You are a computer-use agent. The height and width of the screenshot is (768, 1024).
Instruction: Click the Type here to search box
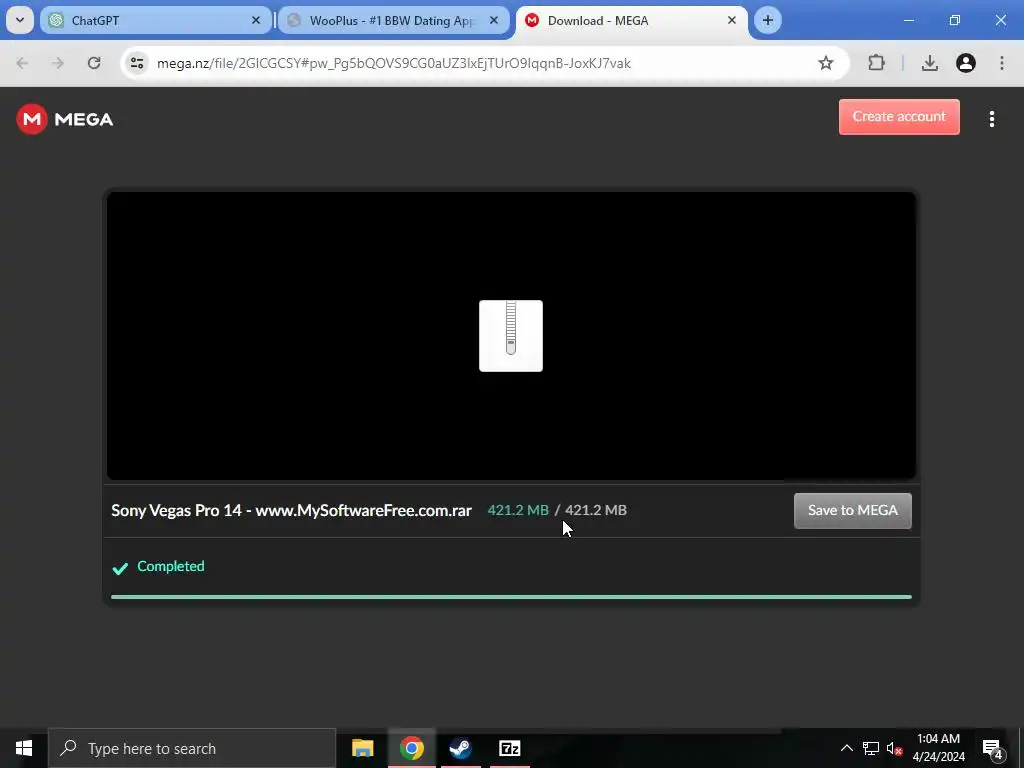point(192,748)
